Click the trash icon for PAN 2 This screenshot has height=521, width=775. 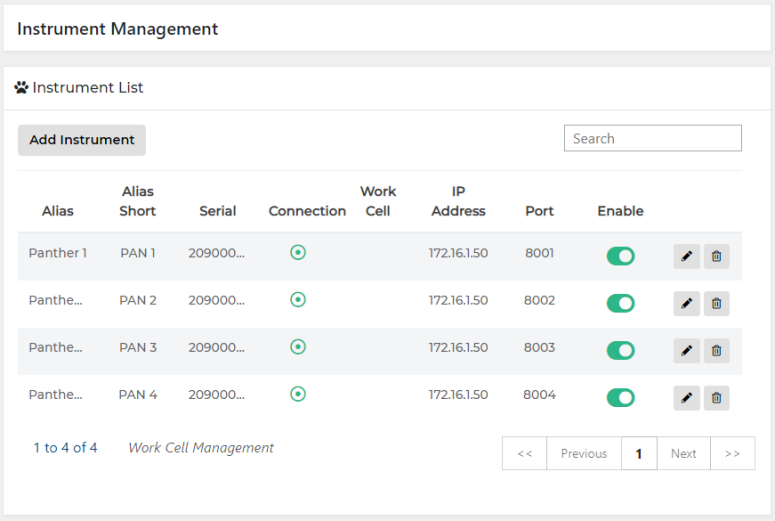pyautogui.click(x=716, y=303)
